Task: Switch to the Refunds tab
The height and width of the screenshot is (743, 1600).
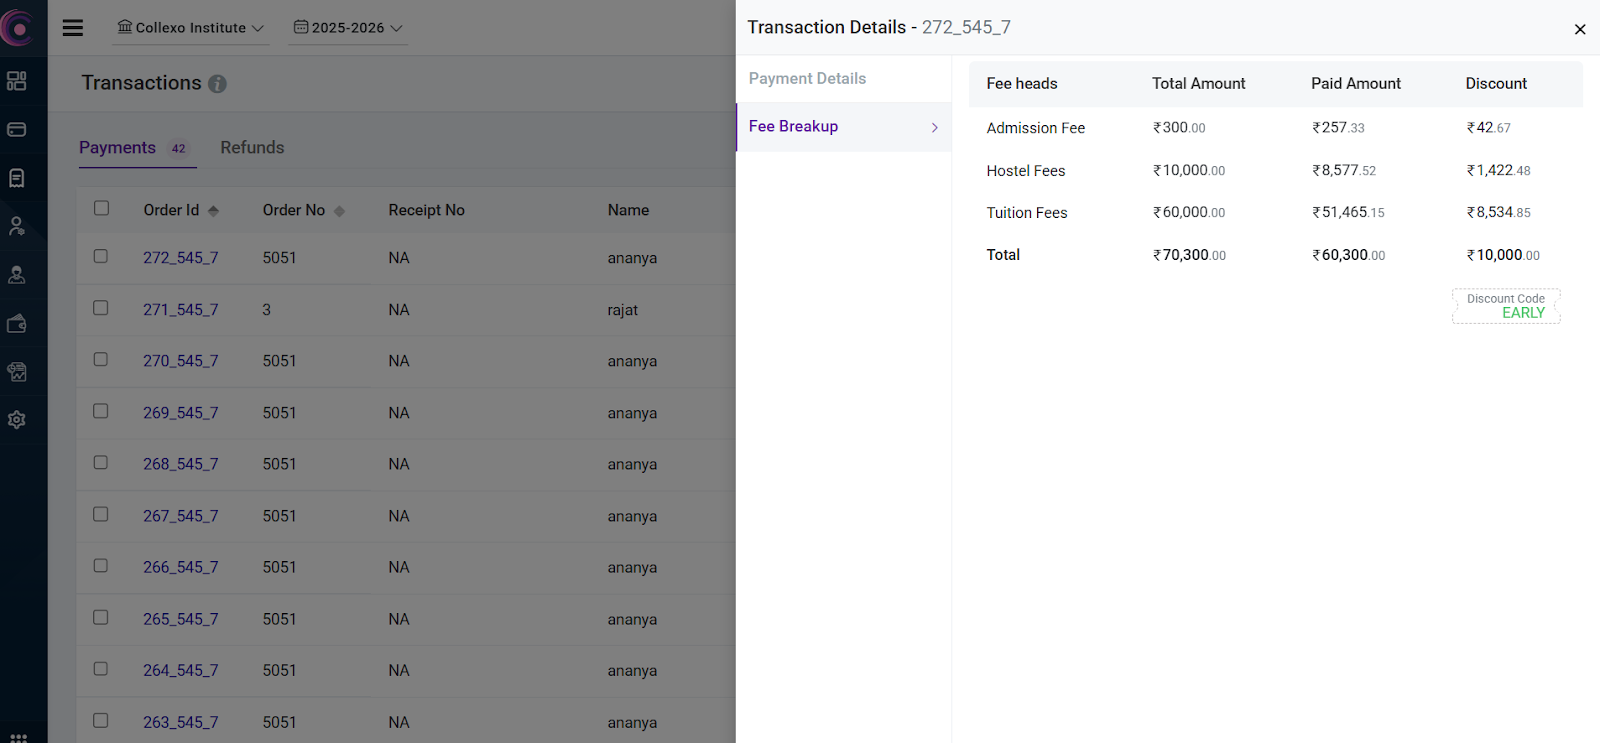Action: pos(252,148)
